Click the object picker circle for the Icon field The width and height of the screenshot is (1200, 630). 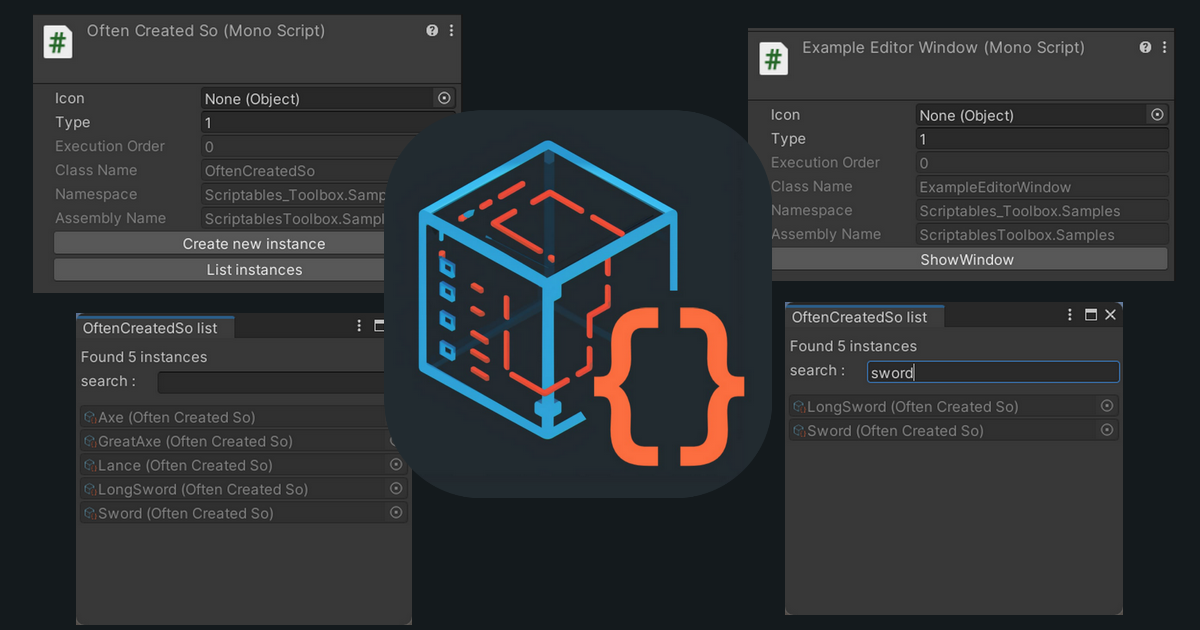443,98
